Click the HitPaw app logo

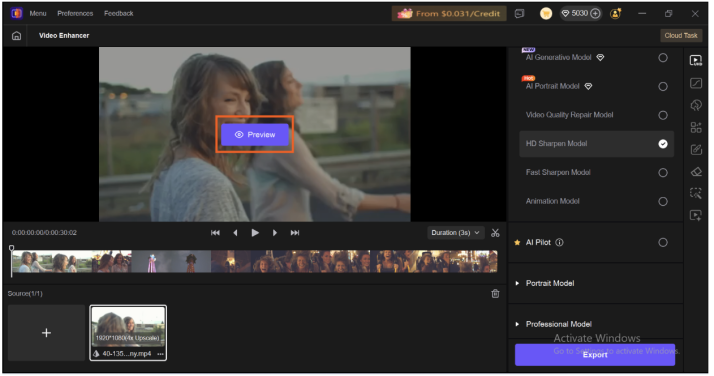pyautogui.click(x=17, y=13)
